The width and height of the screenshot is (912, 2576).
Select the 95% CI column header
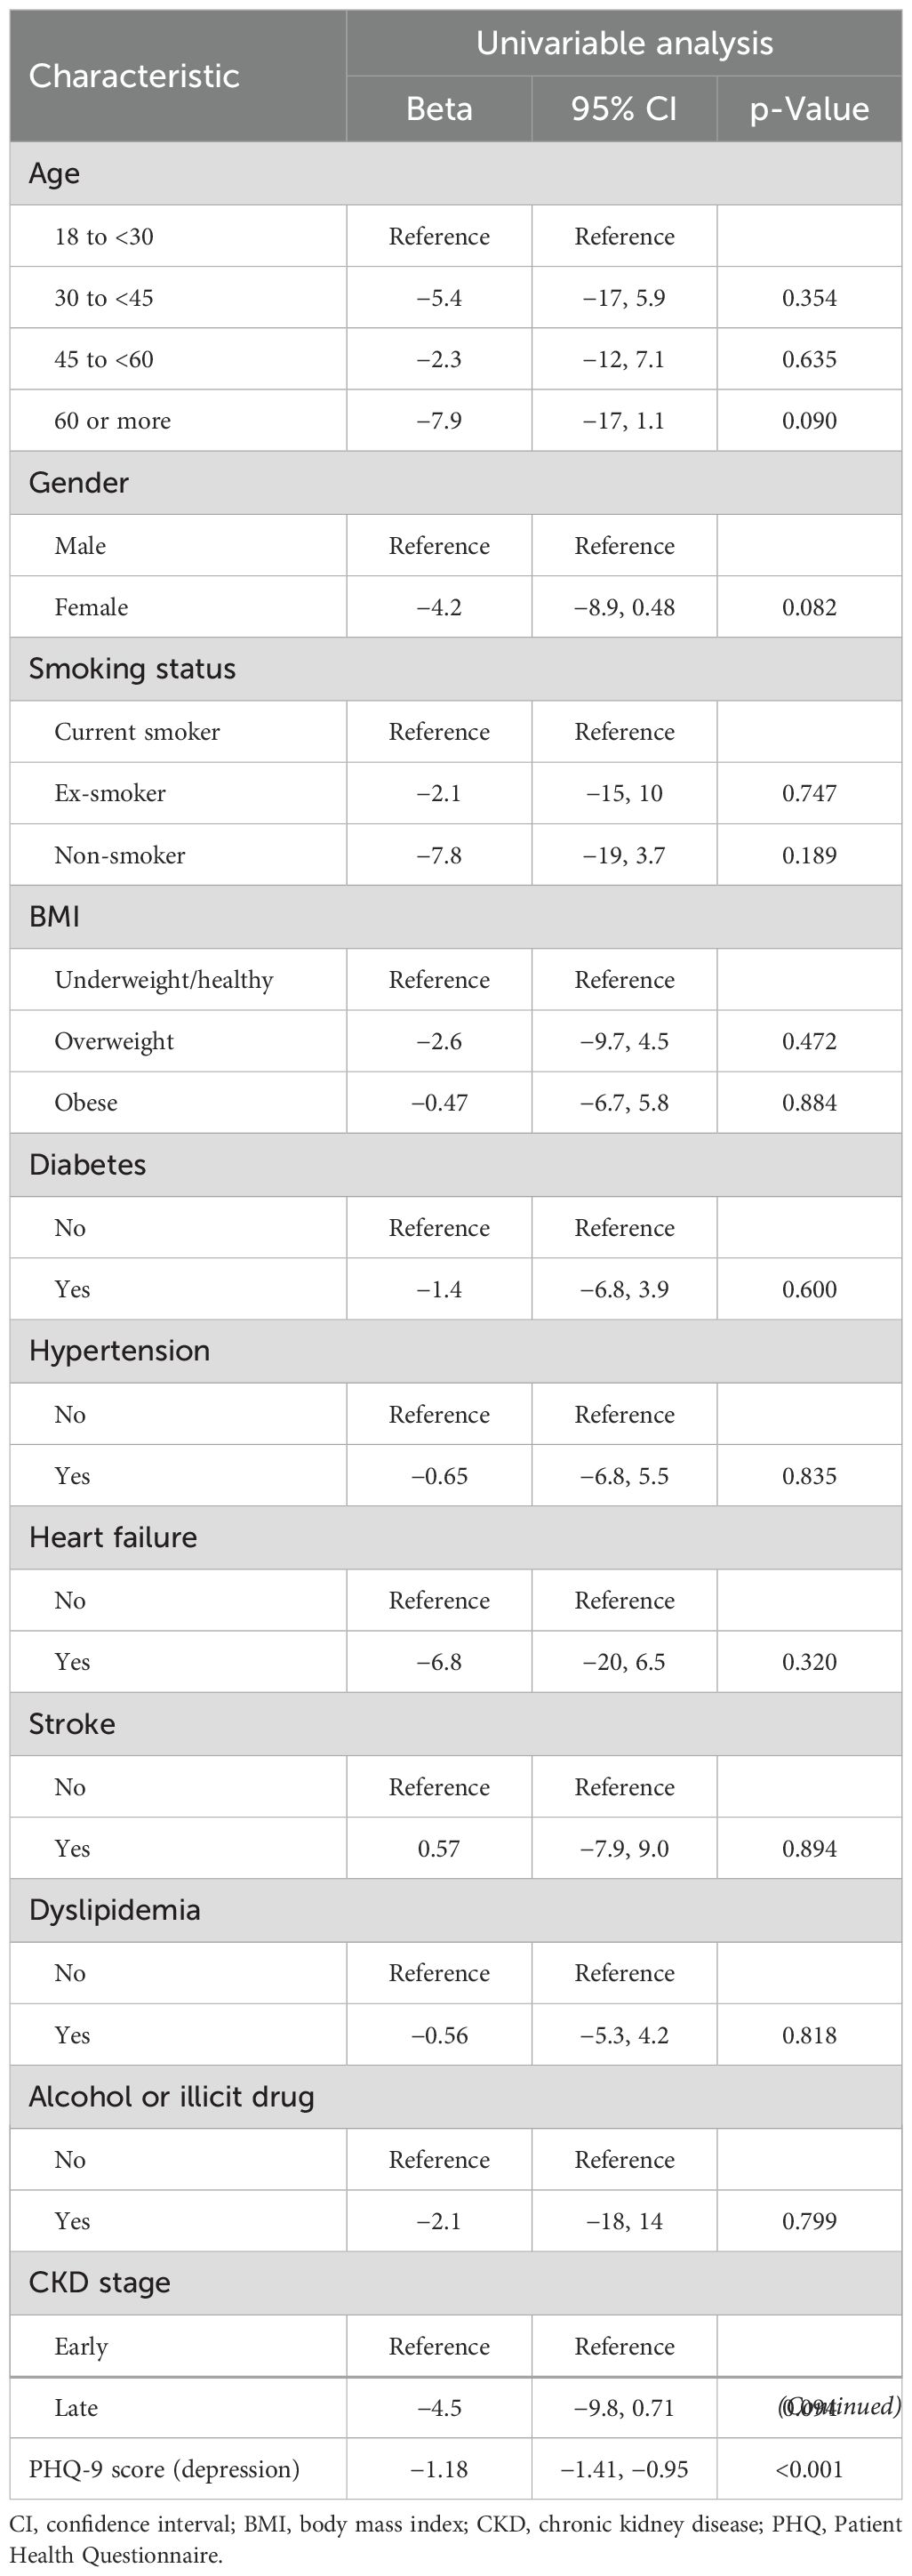coord(624,109)
